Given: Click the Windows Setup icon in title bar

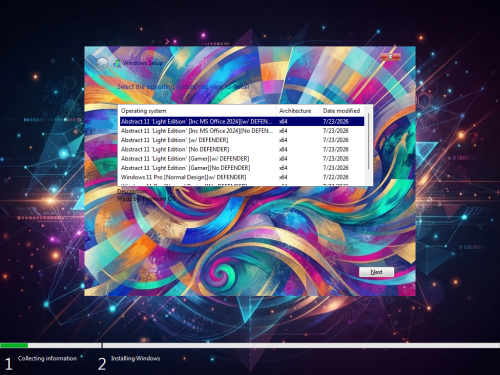Looking at the screenshot, I should pos(117,63).
